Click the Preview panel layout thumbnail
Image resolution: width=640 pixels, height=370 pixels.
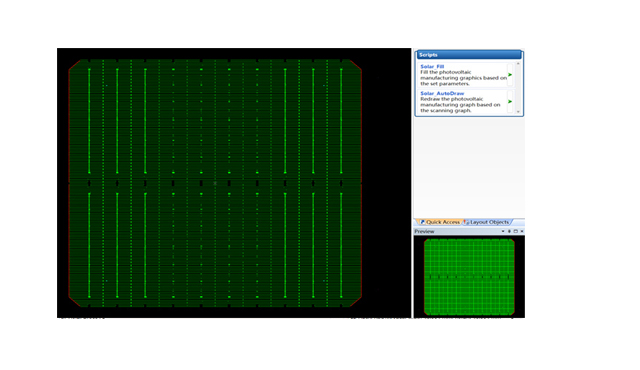tap(469, 277)
